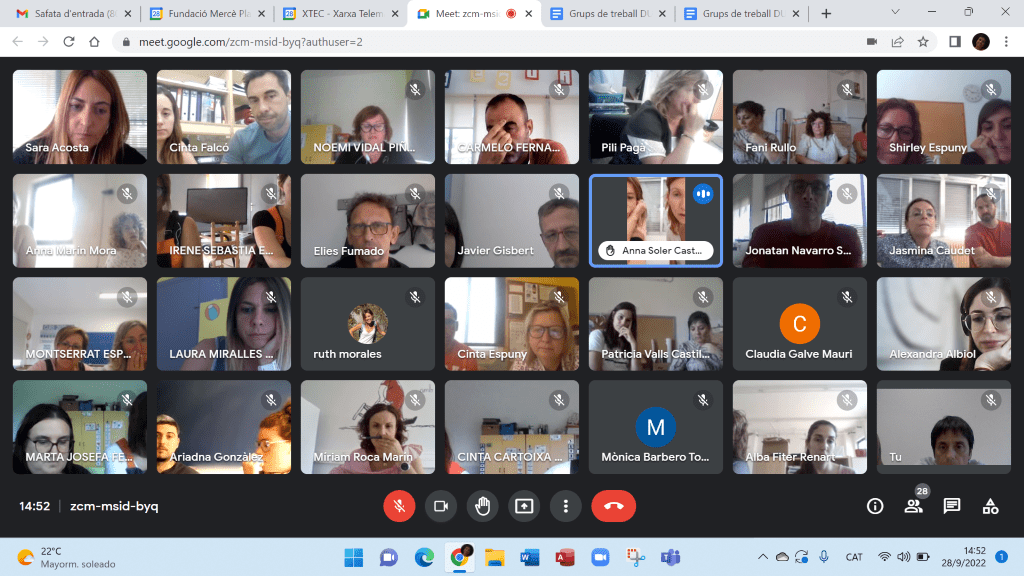The width and height of the screenshot is (1024, 576).
Task: Open a new tab with plus button
Action: (826, 14)
